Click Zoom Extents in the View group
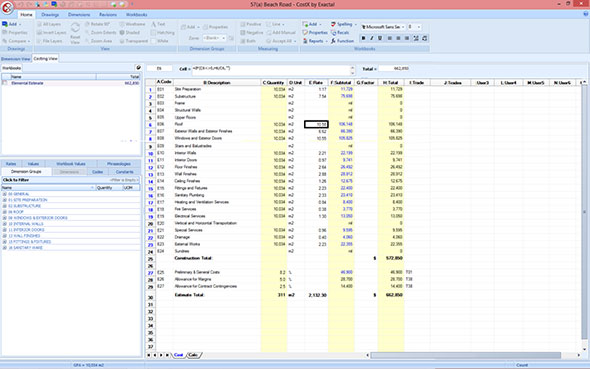This screenshot has height=369, width=590. 100,32
